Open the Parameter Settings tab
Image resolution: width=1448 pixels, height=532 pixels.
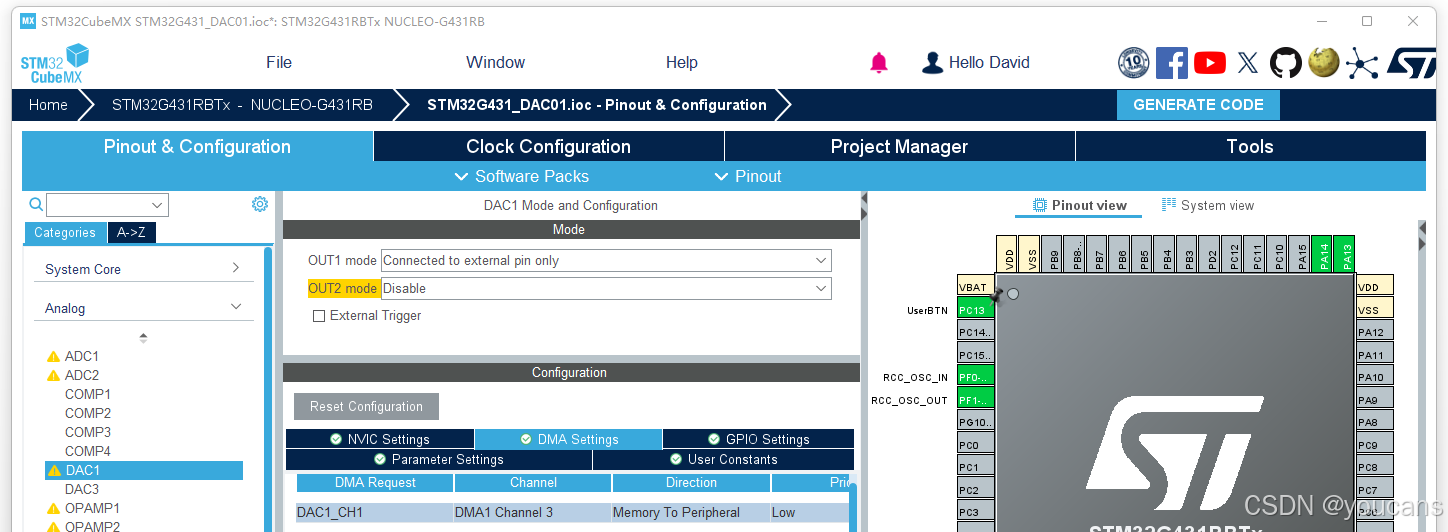pos(438,459)
